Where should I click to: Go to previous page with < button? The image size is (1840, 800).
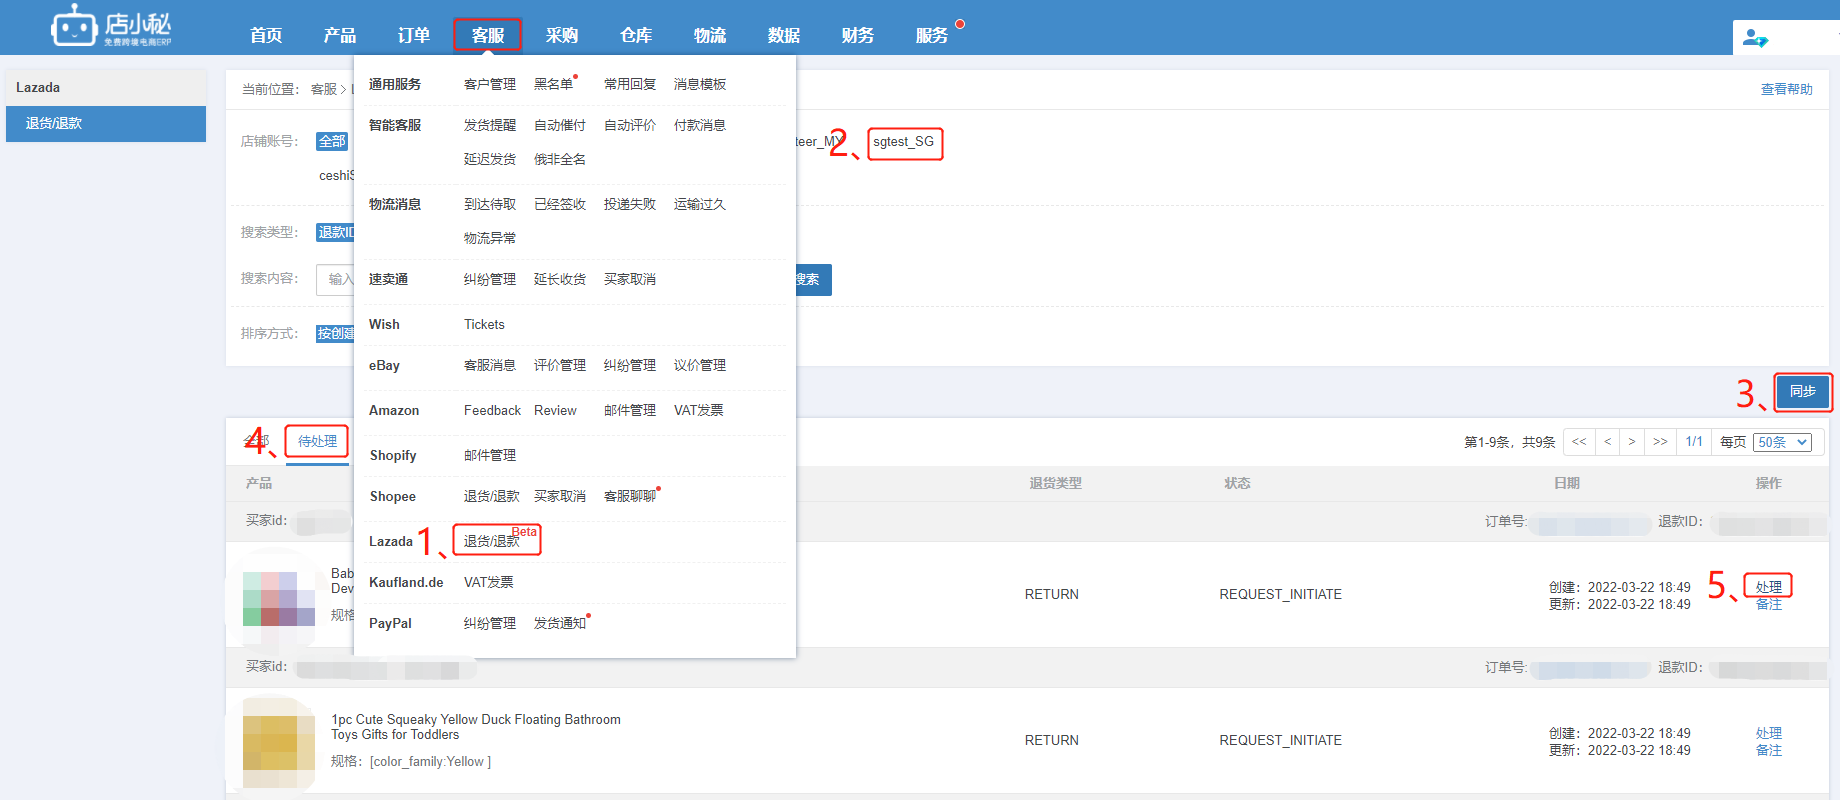point(1607,442)
